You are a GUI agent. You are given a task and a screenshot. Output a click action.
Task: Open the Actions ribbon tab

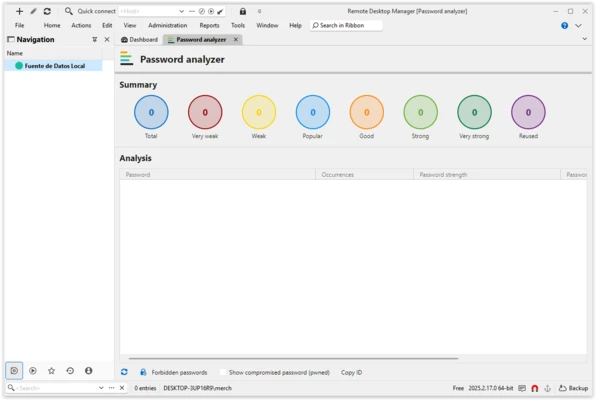(81, 25)
